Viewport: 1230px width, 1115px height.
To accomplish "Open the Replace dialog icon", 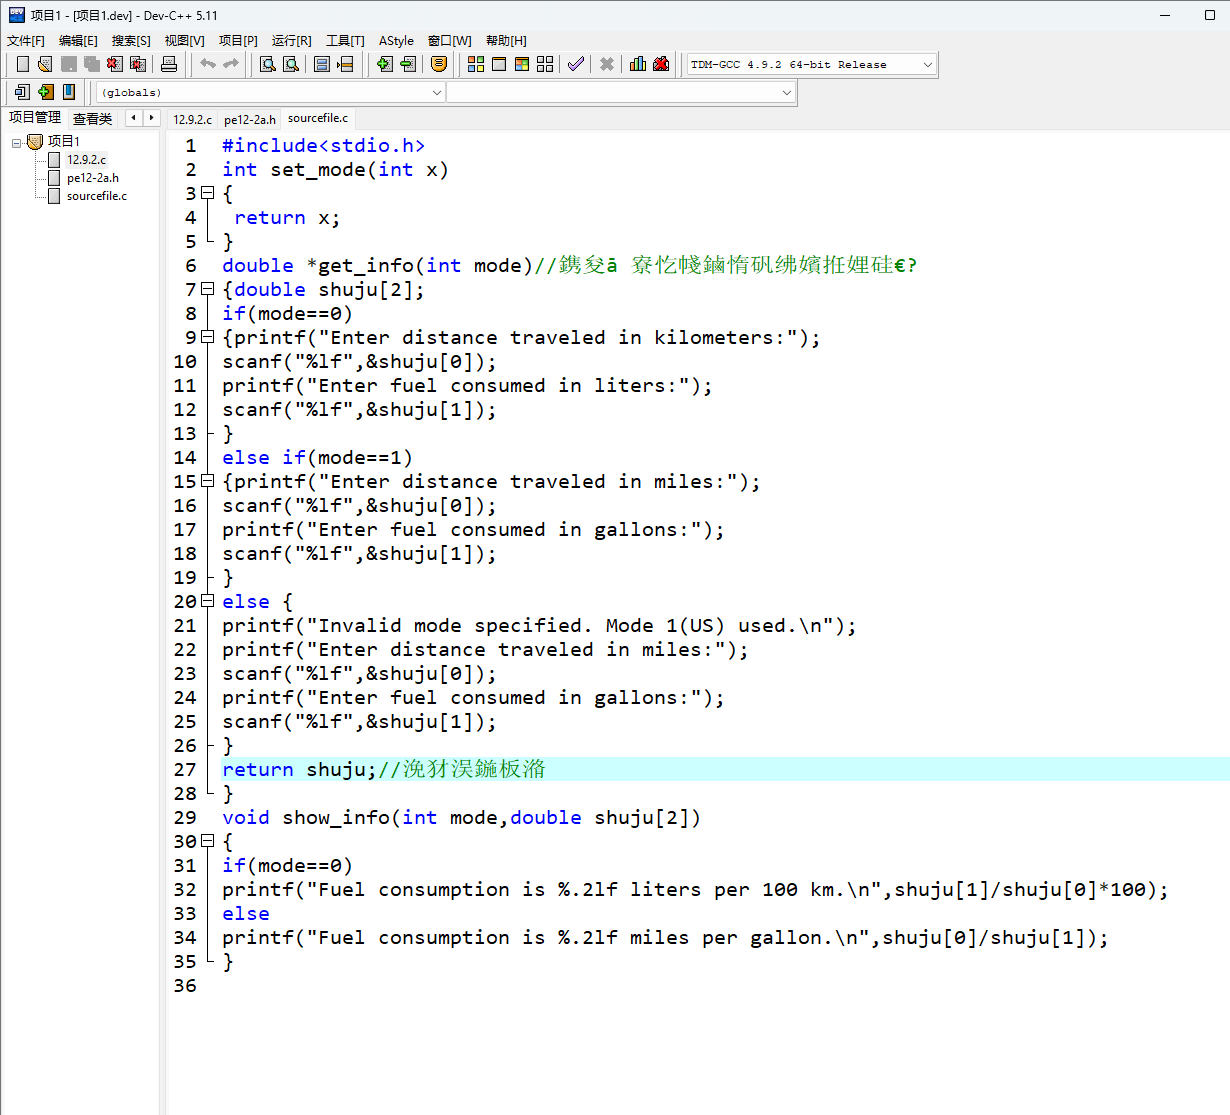I will coord(291,64).
